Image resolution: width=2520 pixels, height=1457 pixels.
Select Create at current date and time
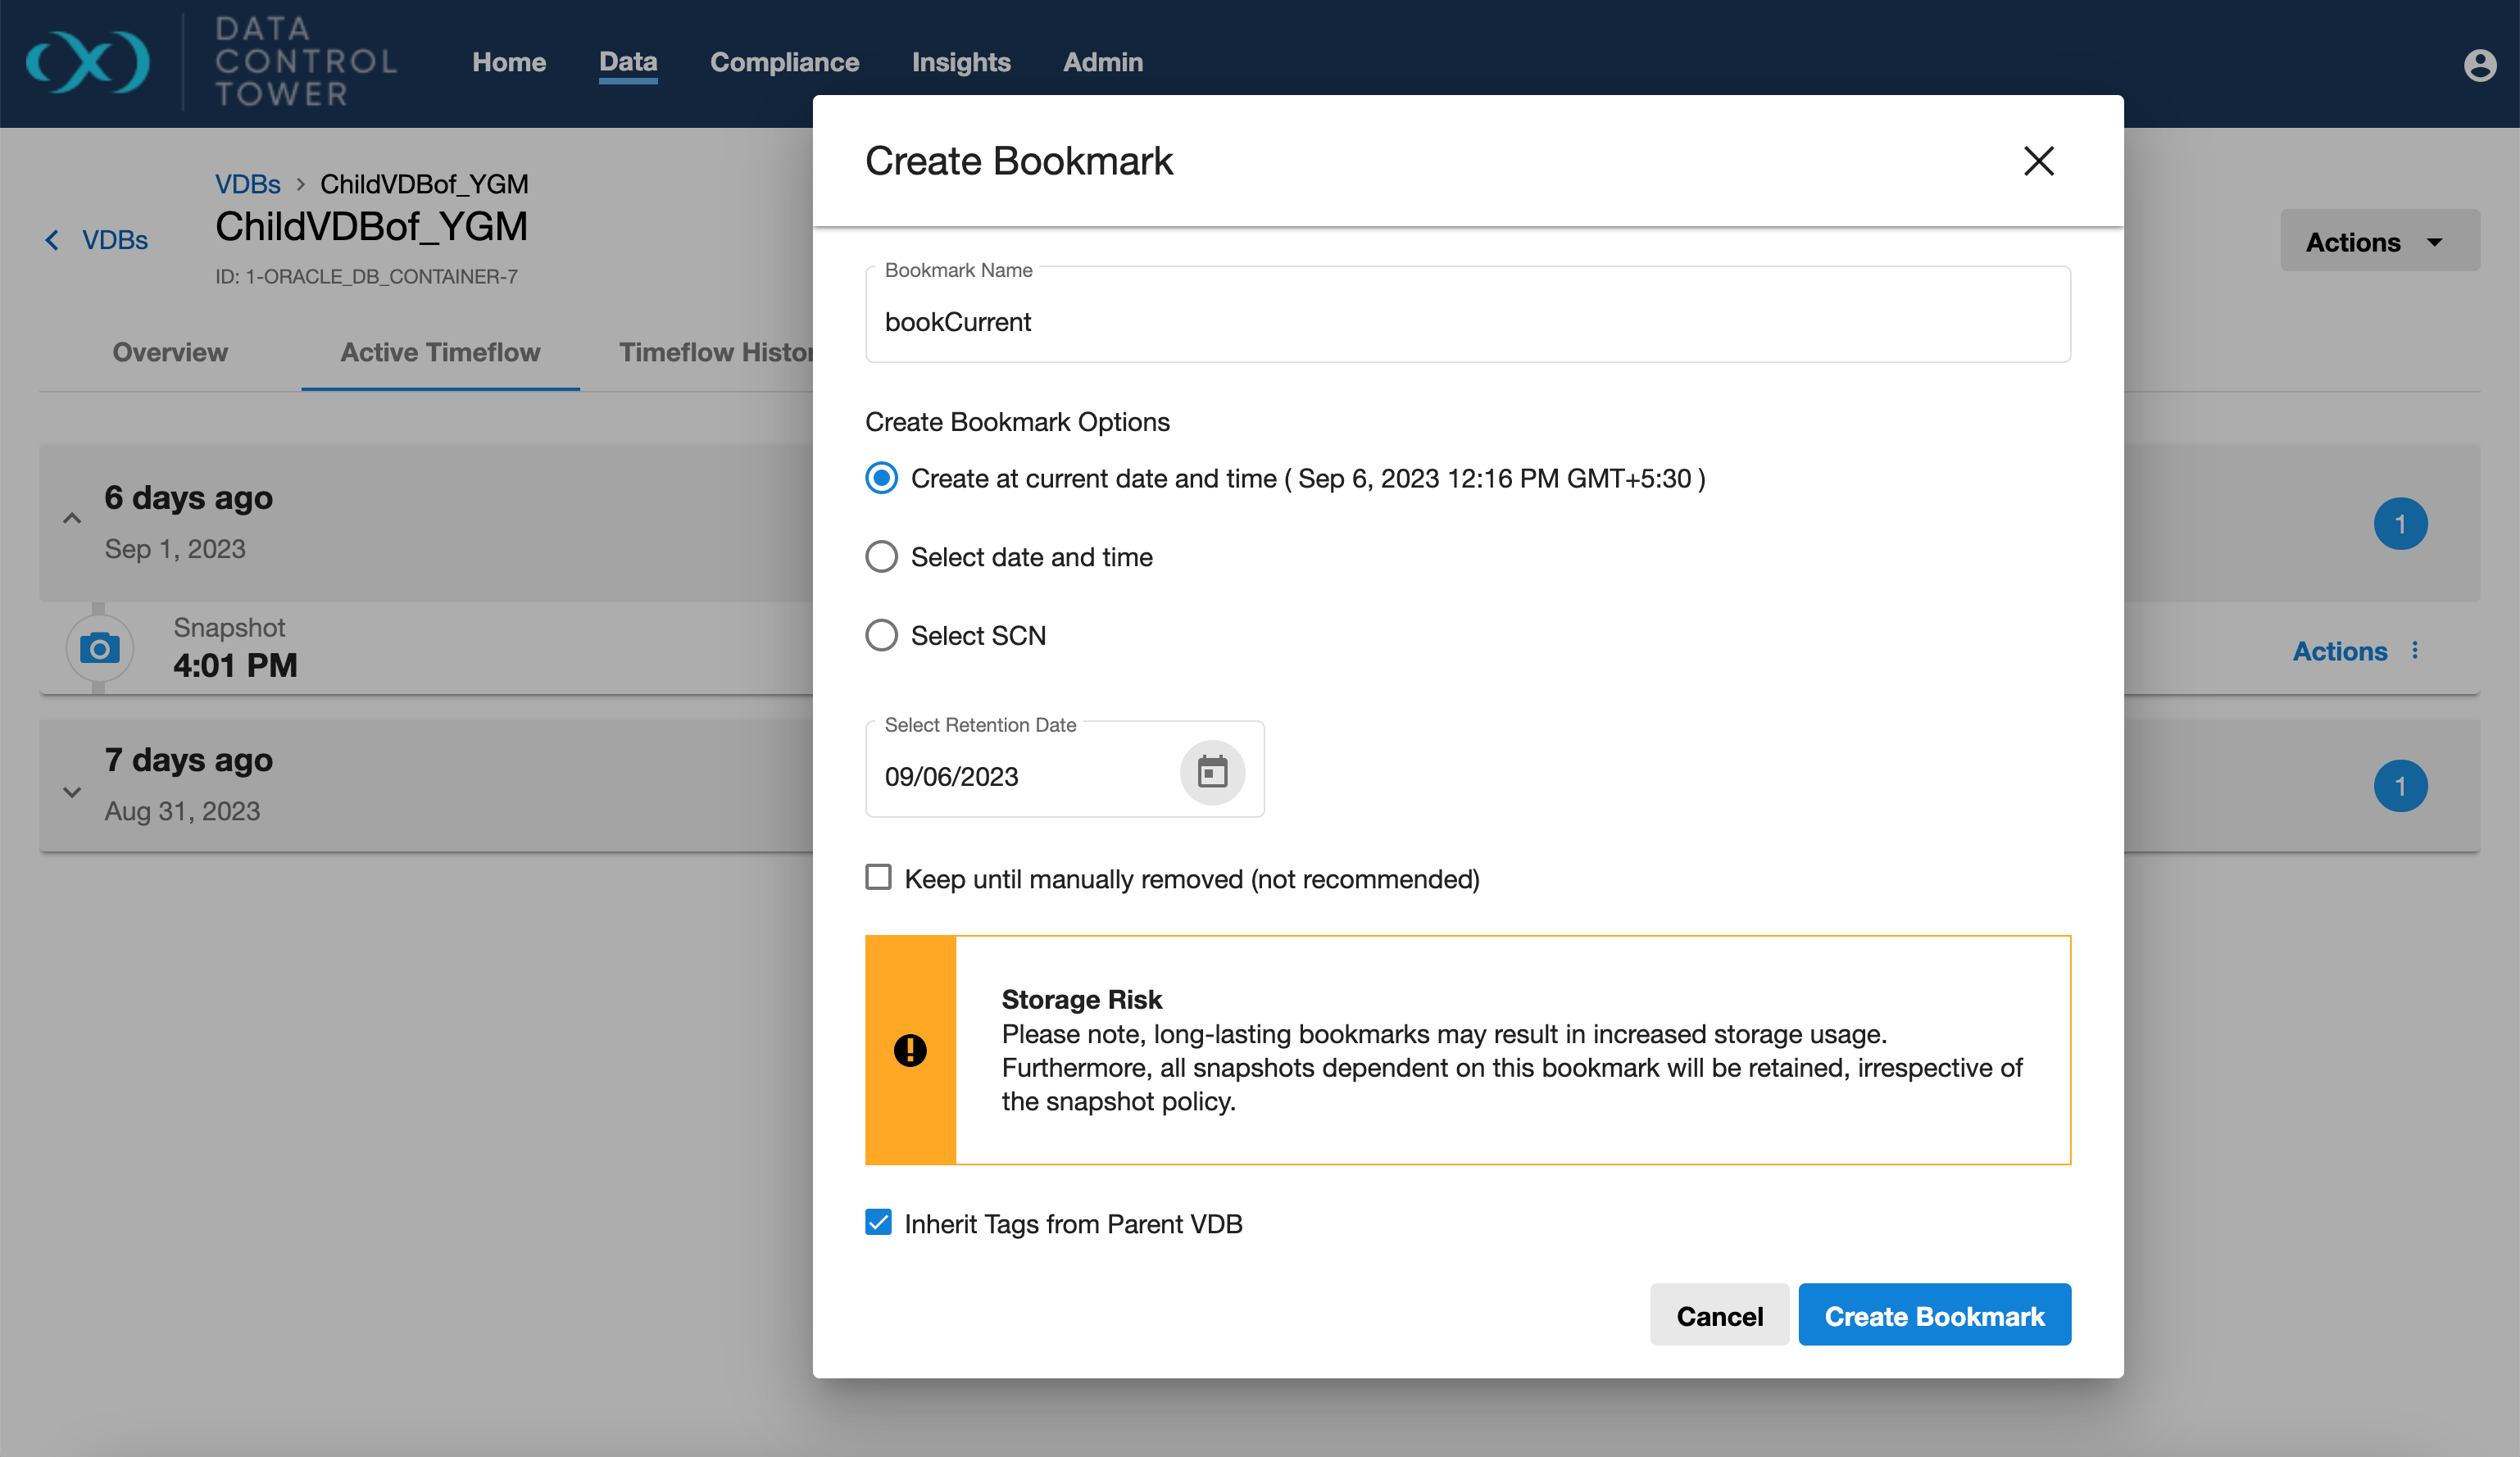coord(881,478)
